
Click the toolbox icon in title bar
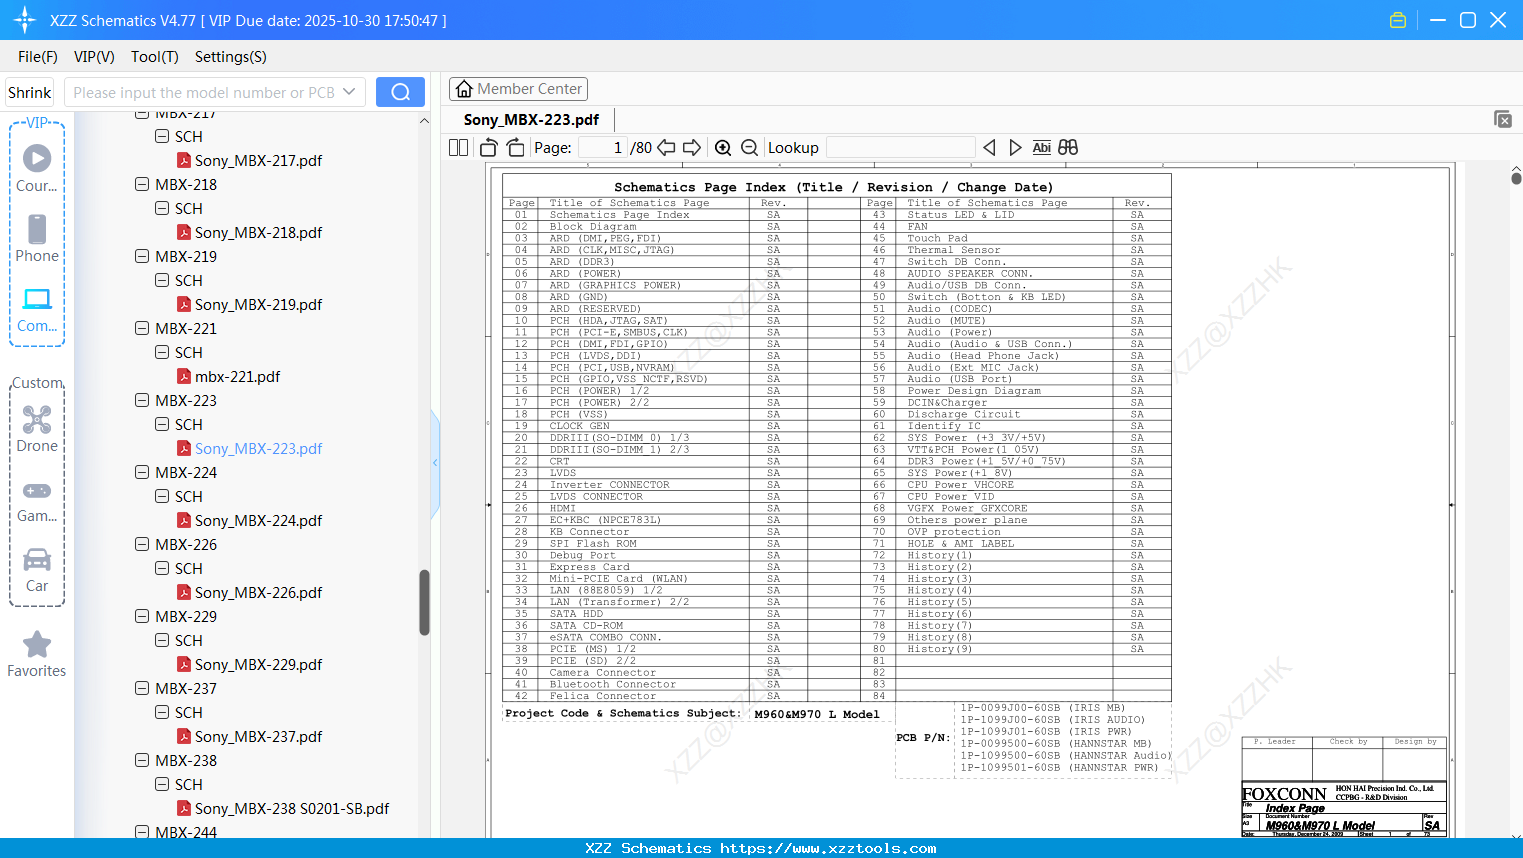click(x=1398, y=20)
